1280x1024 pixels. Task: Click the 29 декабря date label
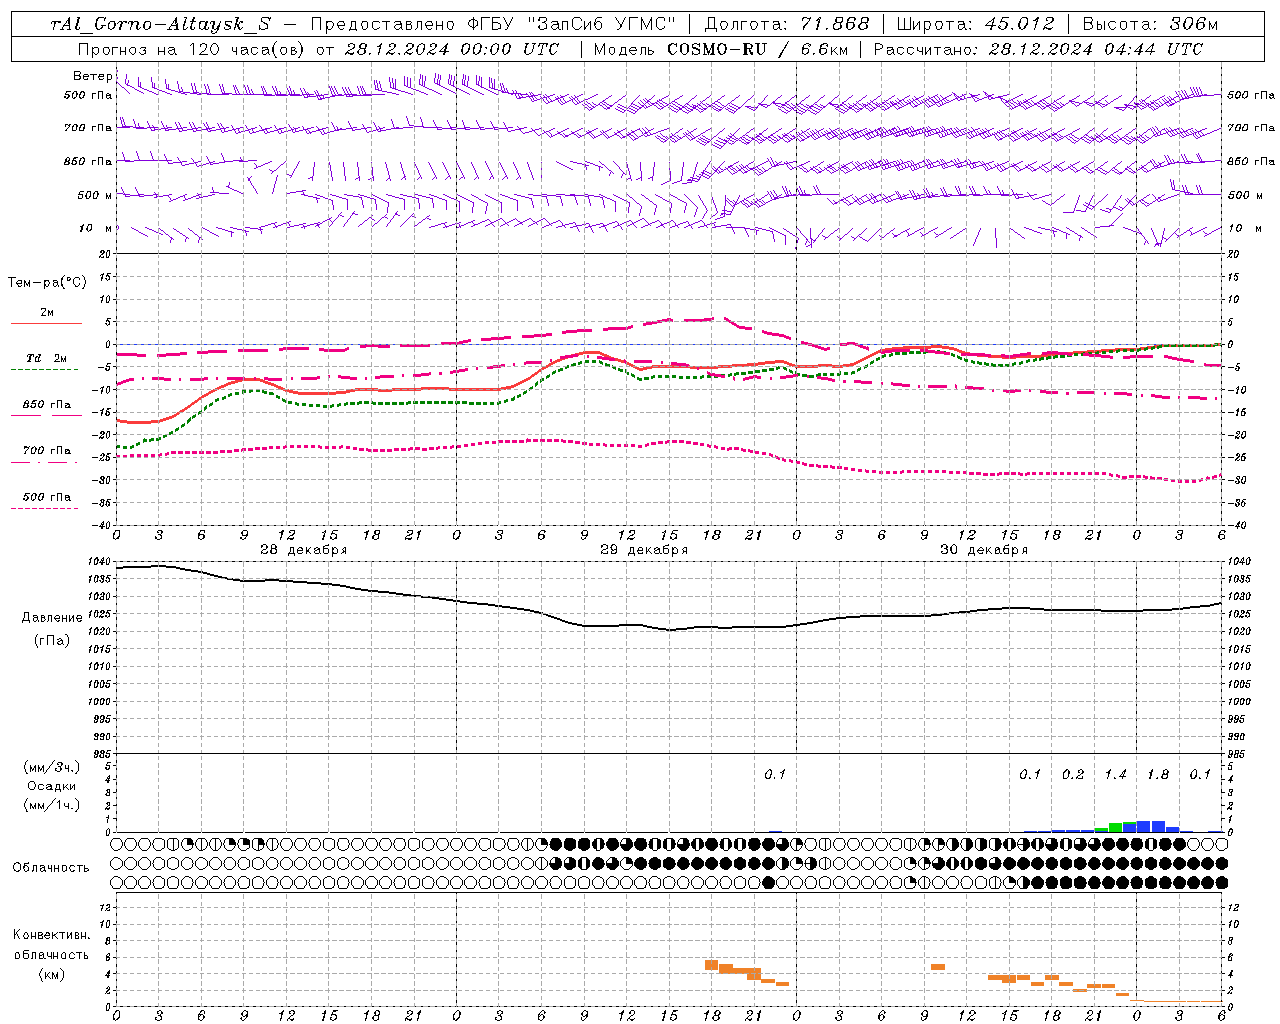coord(644,550)
